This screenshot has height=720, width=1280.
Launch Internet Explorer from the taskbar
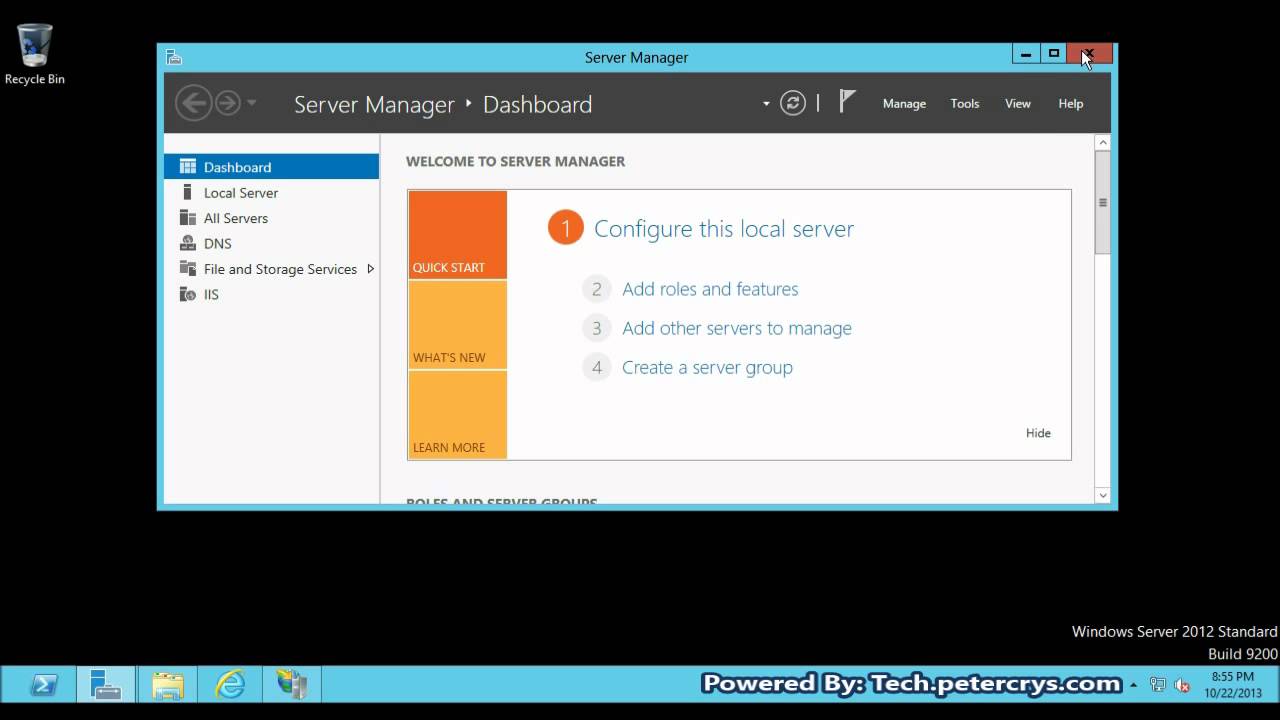point(230,685)
